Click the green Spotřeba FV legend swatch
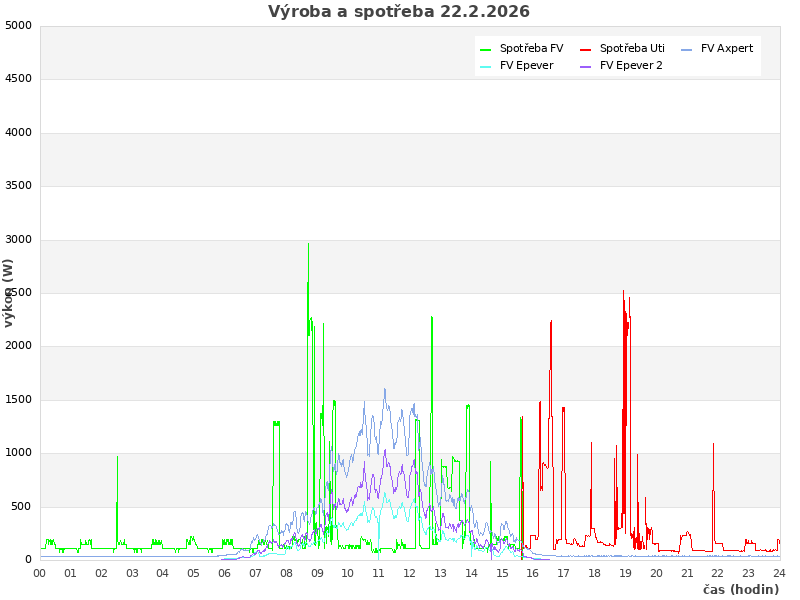This screenshot has height=600, width=800. pos(486,49)
